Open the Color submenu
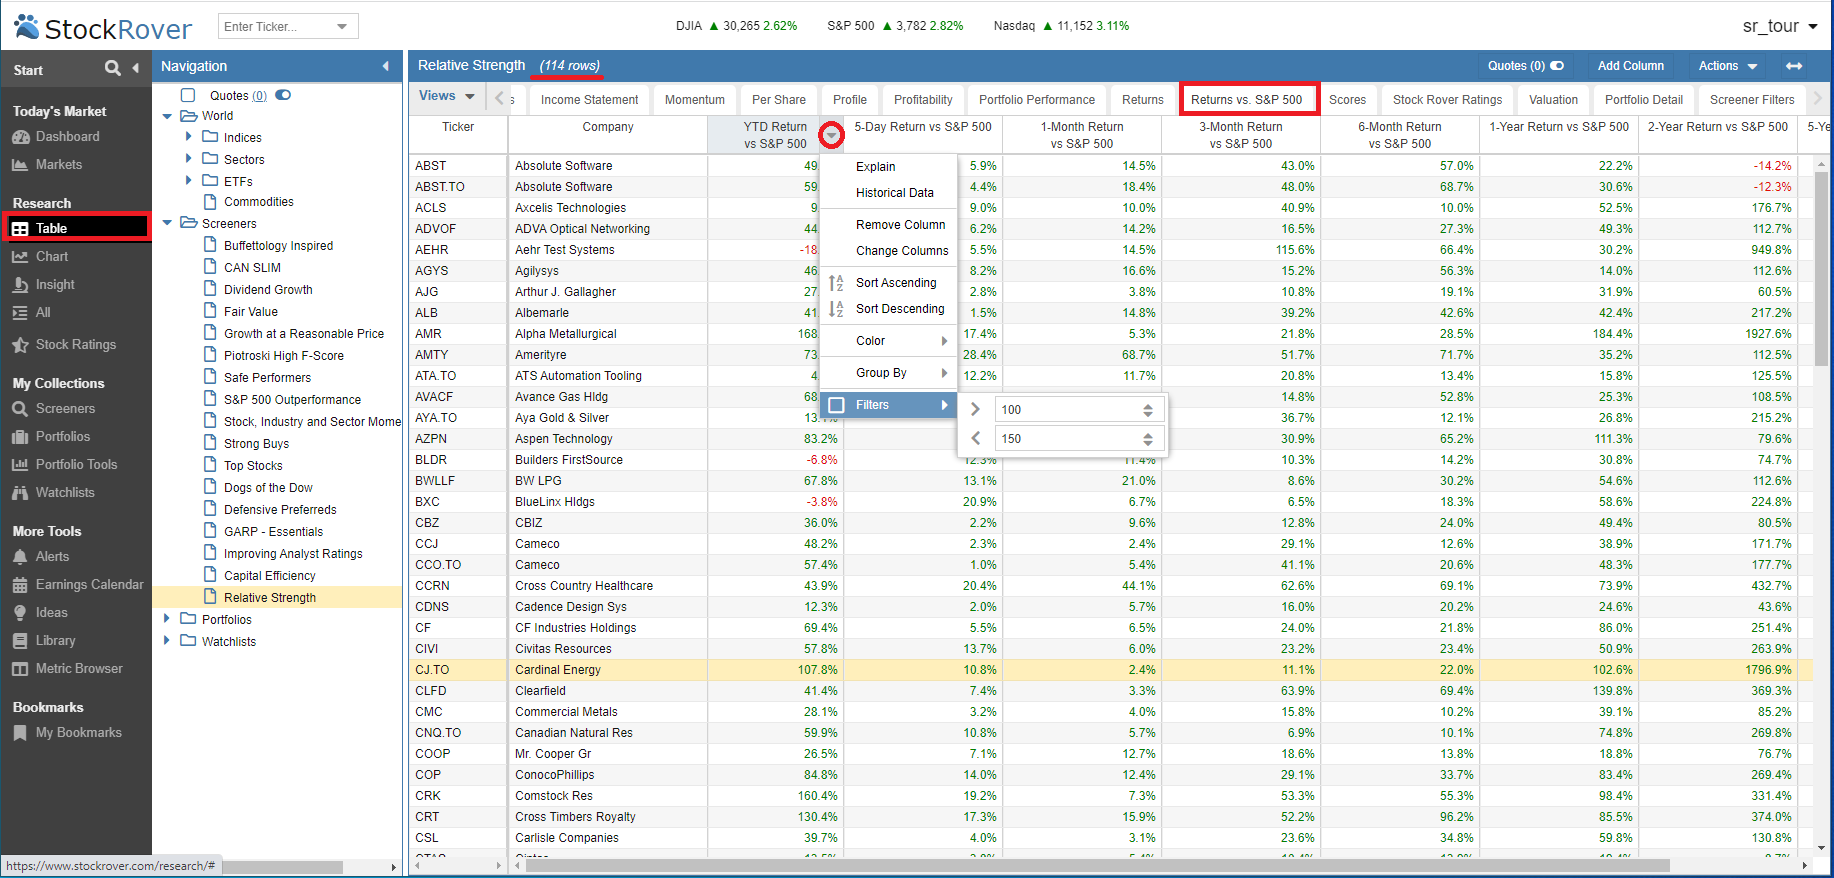This screenshot has height=878, width=1834. point(888,341)
